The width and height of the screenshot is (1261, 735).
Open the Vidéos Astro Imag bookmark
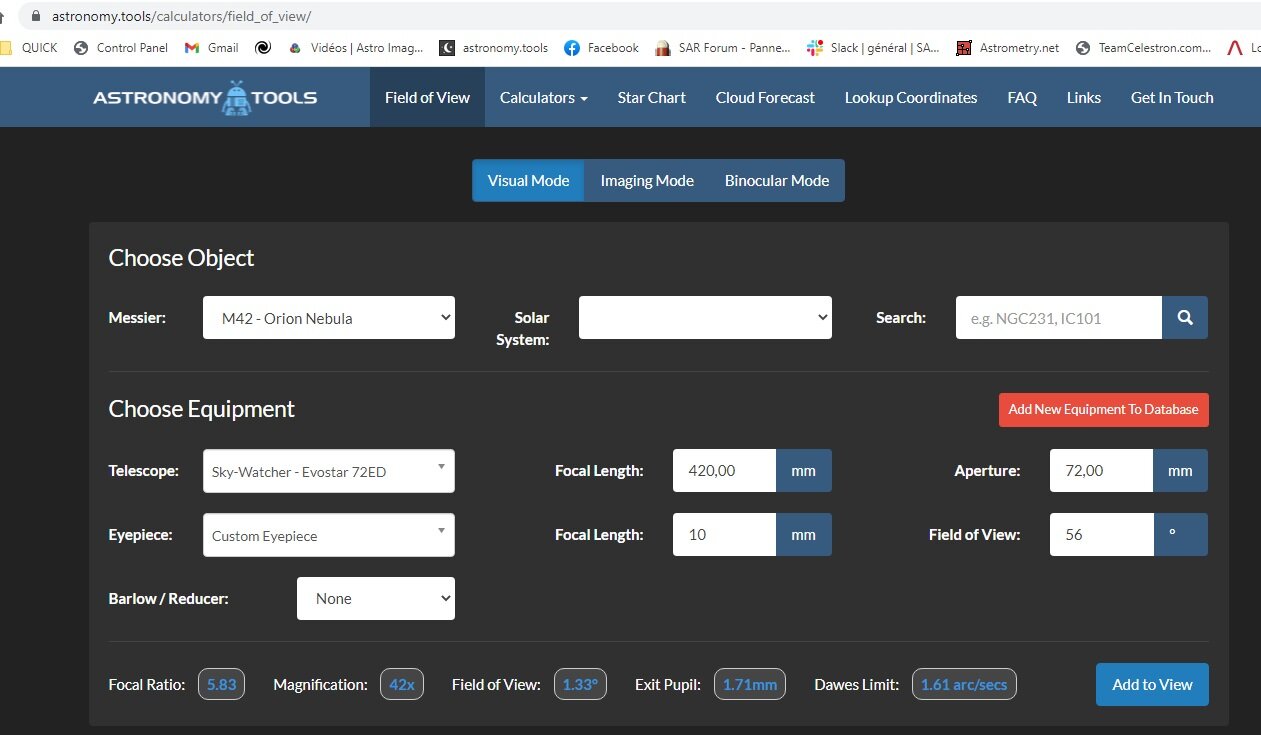tap(356, 47)
